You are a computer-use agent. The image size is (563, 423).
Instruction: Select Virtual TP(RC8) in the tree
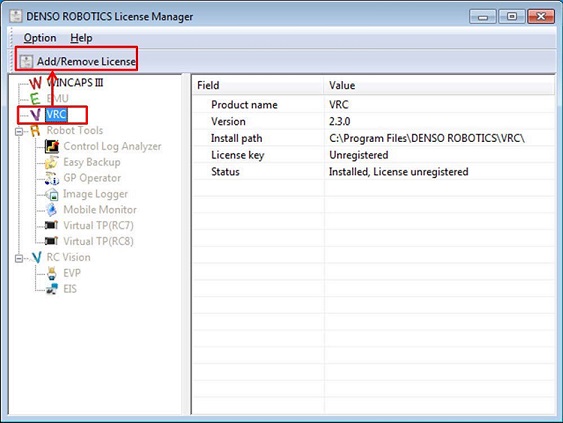click(x=98, y=241)
